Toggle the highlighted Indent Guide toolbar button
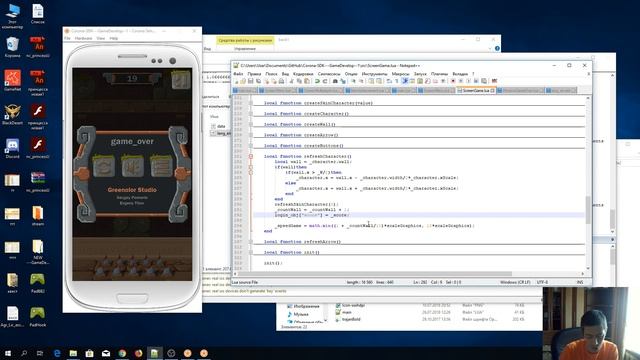Image resolution: width=640 pixels, height=360 pixels. pyautogui.click(x=404, y=81)
